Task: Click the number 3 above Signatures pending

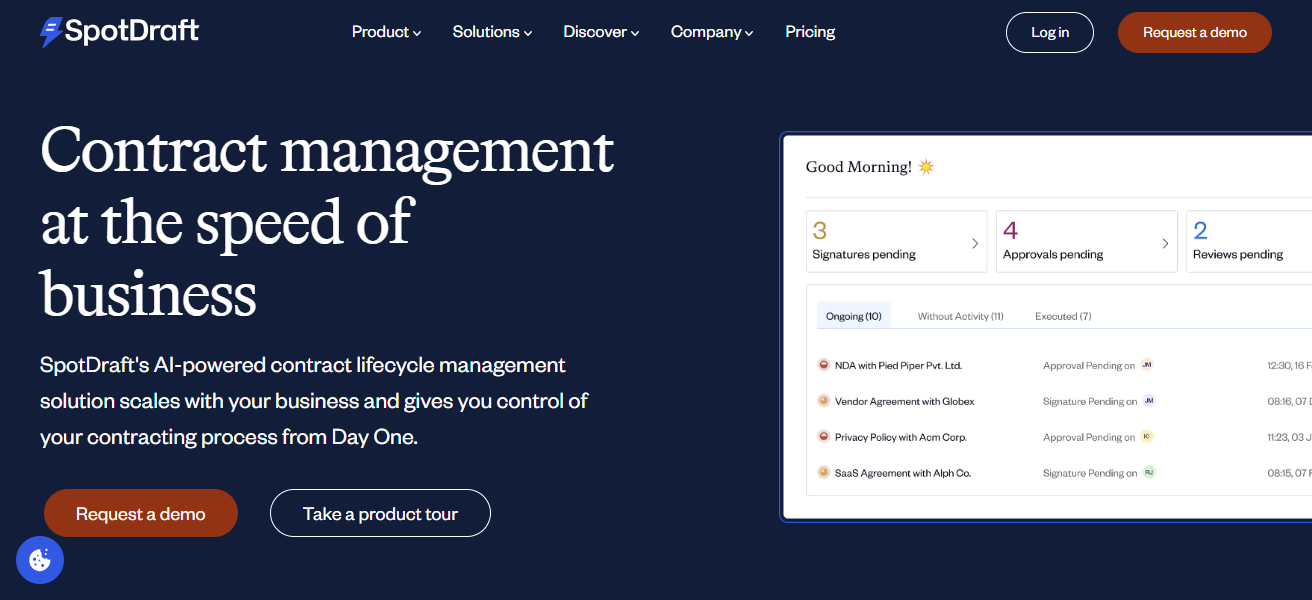Action: click(820, 231)
